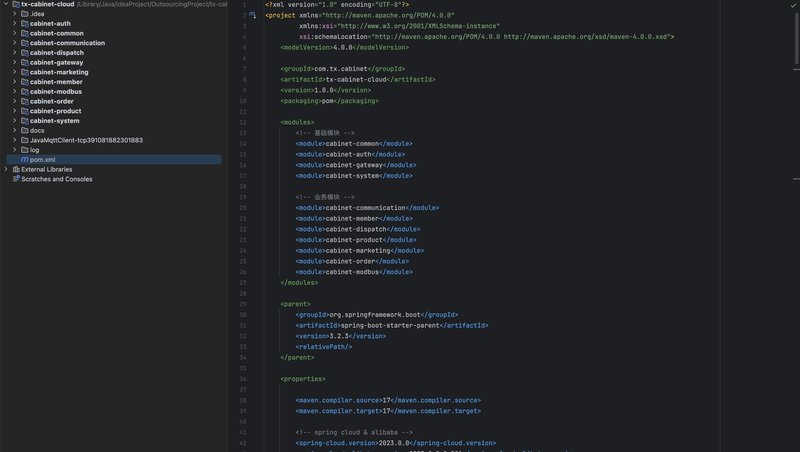Click the cabinet-modbus module folder icon

pyautogui.click(x=24, y=91)
